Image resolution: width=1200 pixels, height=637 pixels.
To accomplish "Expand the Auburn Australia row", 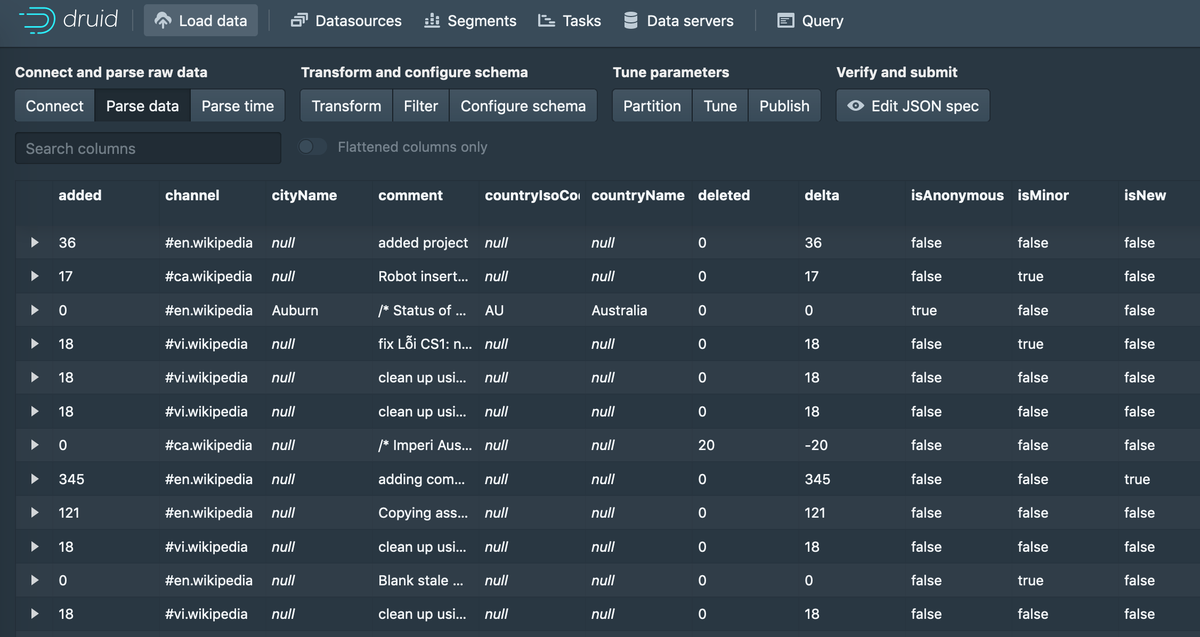I will point(35,311).
